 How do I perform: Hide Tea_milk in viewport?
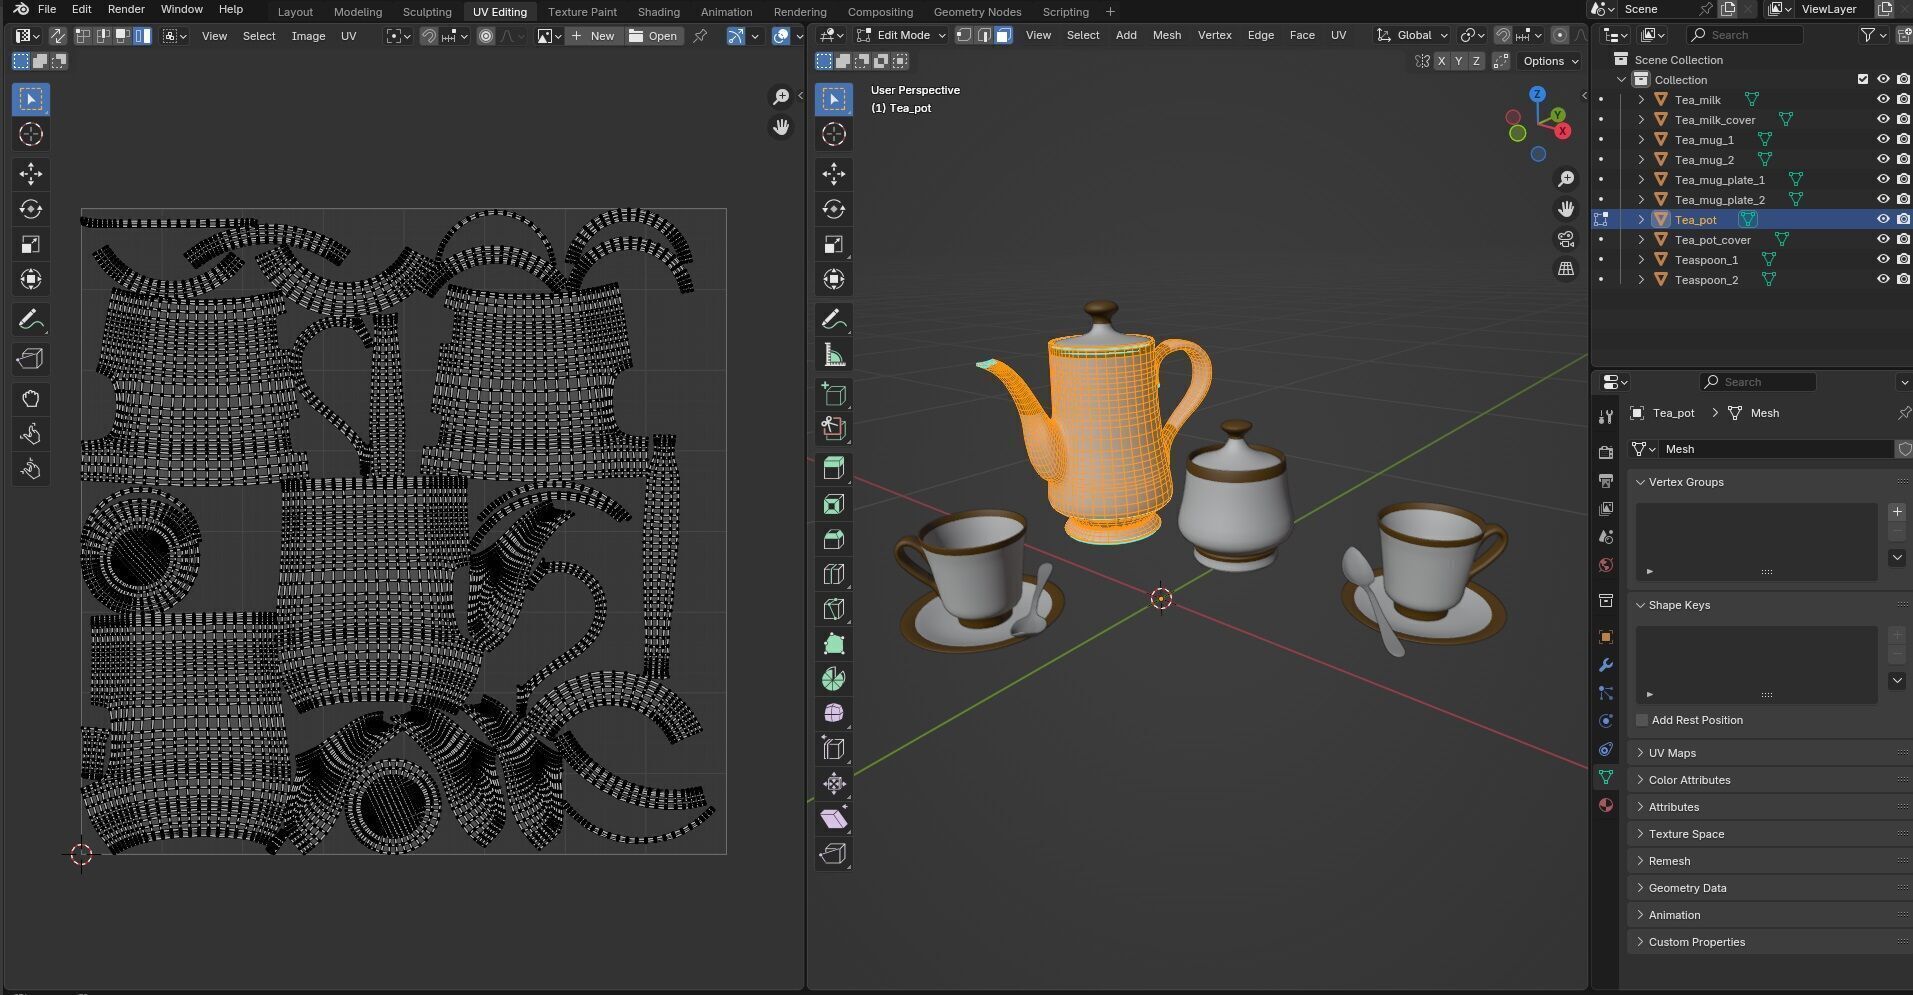click(x=1882, y=100)
